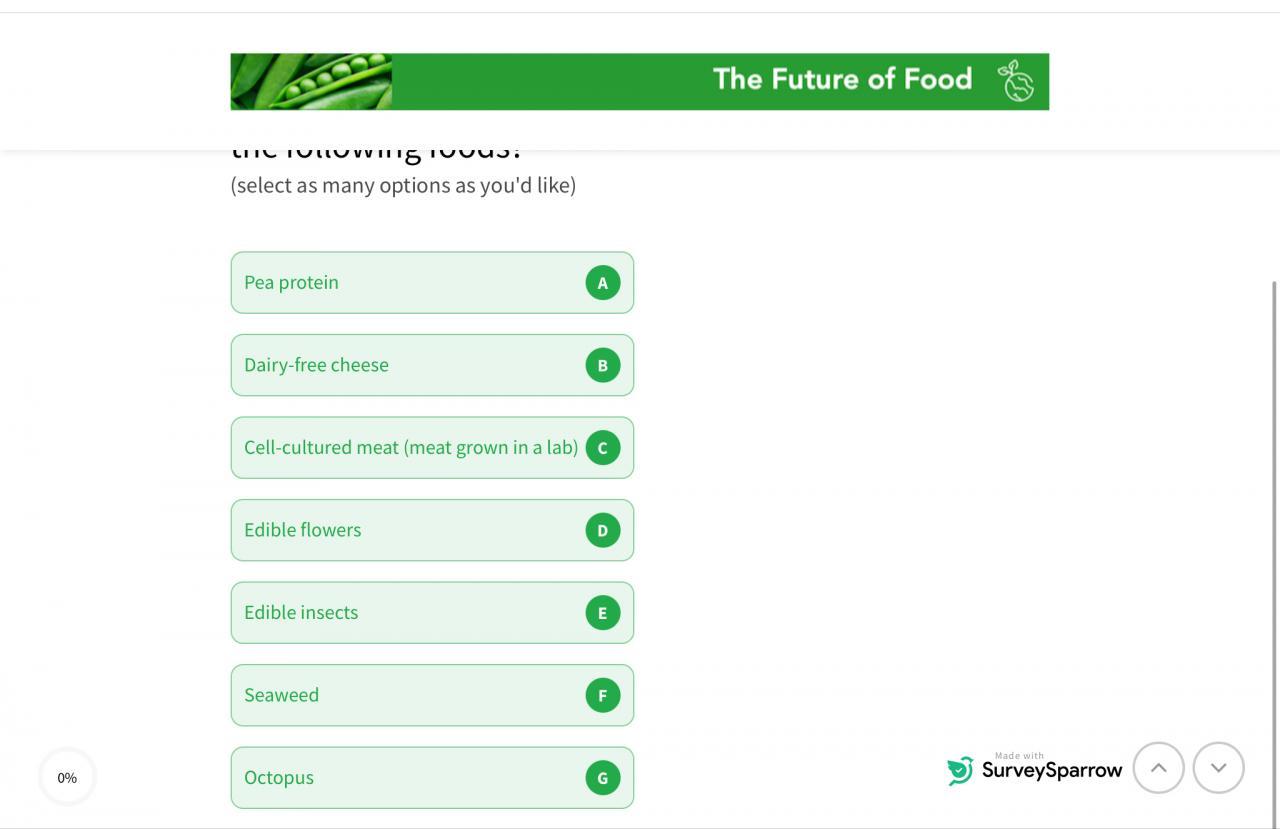The width and height of the screenshot is (1280, 829).
Task: Open the SurveySparrow branding link
Action: (1035, 769)
